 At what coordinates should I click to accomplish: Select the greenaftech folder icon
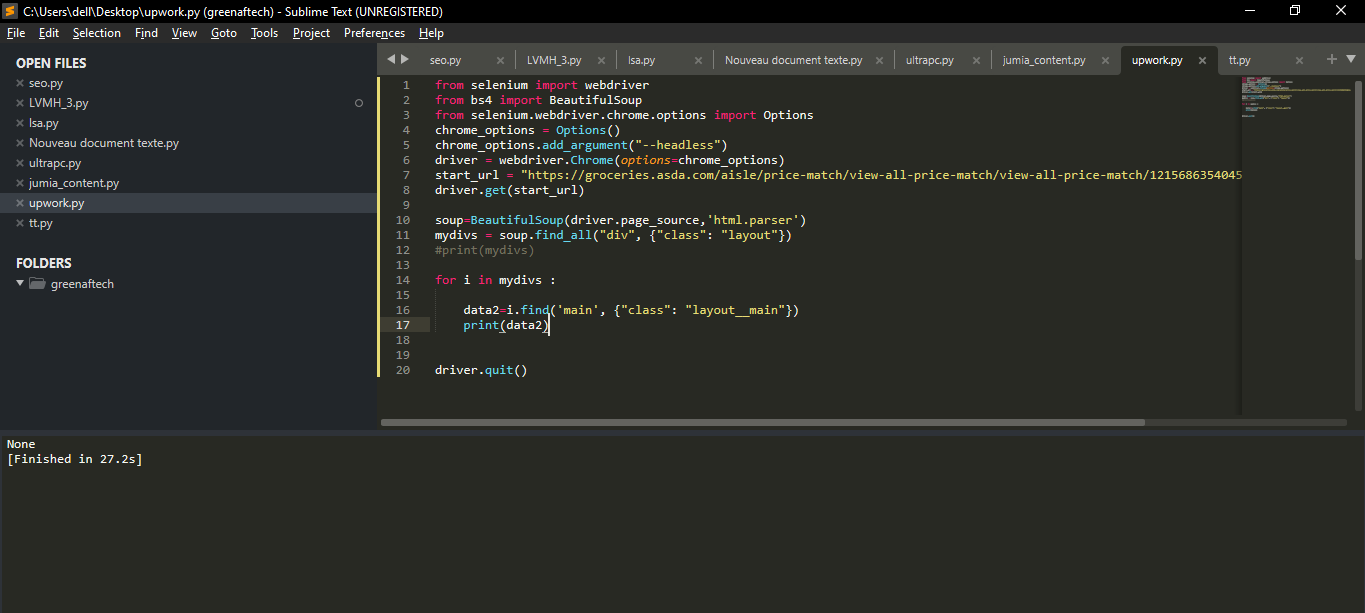pyautogui.click(x=38, y=284)
